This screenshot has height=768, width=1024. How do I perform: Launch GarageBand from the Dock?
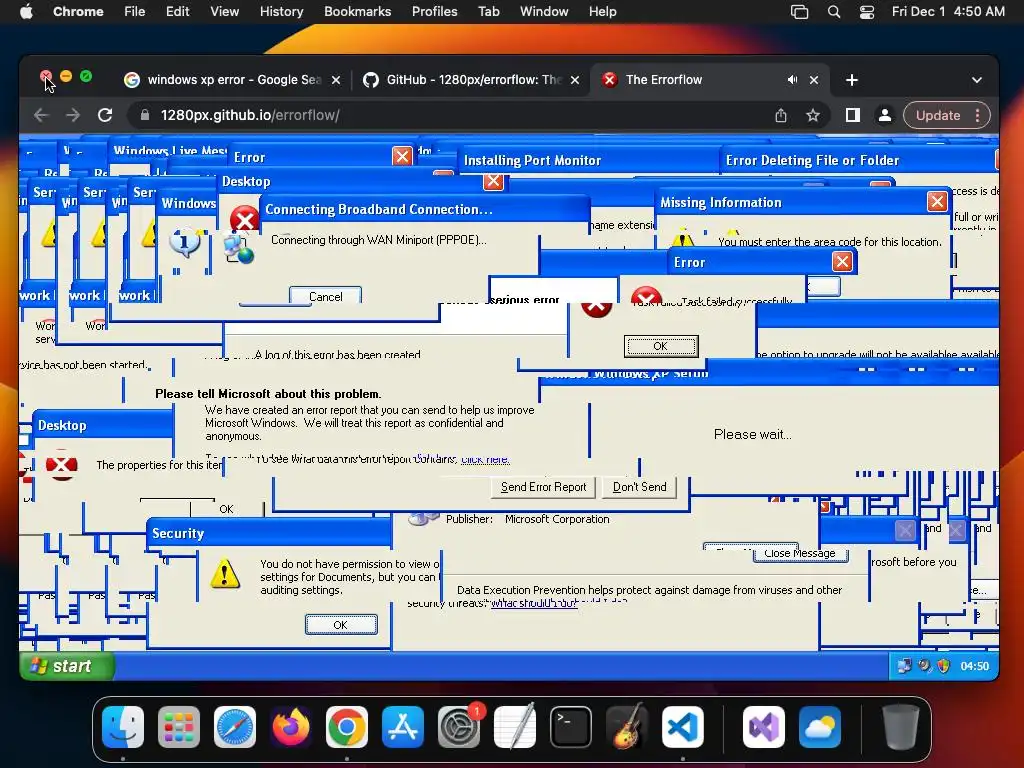pyautogui.click(x=627, y=727)
